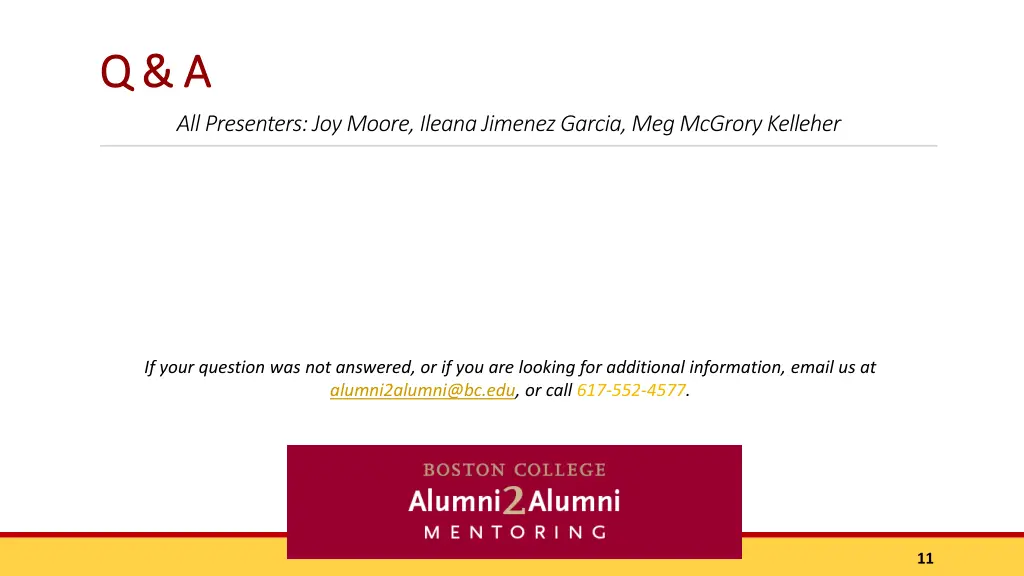Click the MENTORING word in the logo
Screen dimensions: 1024x576
pyautogui.click(x=515, y=532)
